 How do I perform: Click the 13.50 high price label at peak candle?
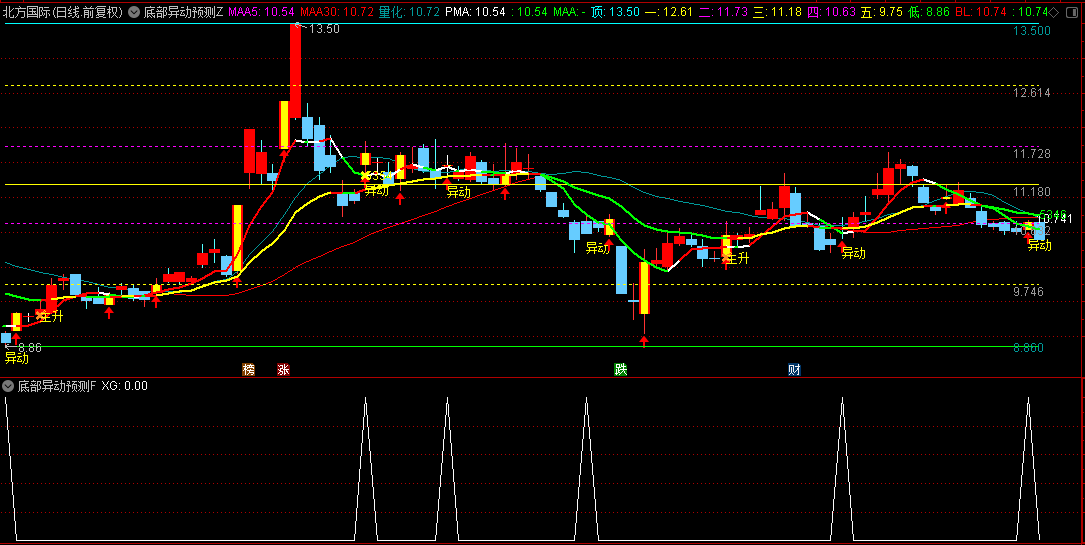[x=324, y=29]
